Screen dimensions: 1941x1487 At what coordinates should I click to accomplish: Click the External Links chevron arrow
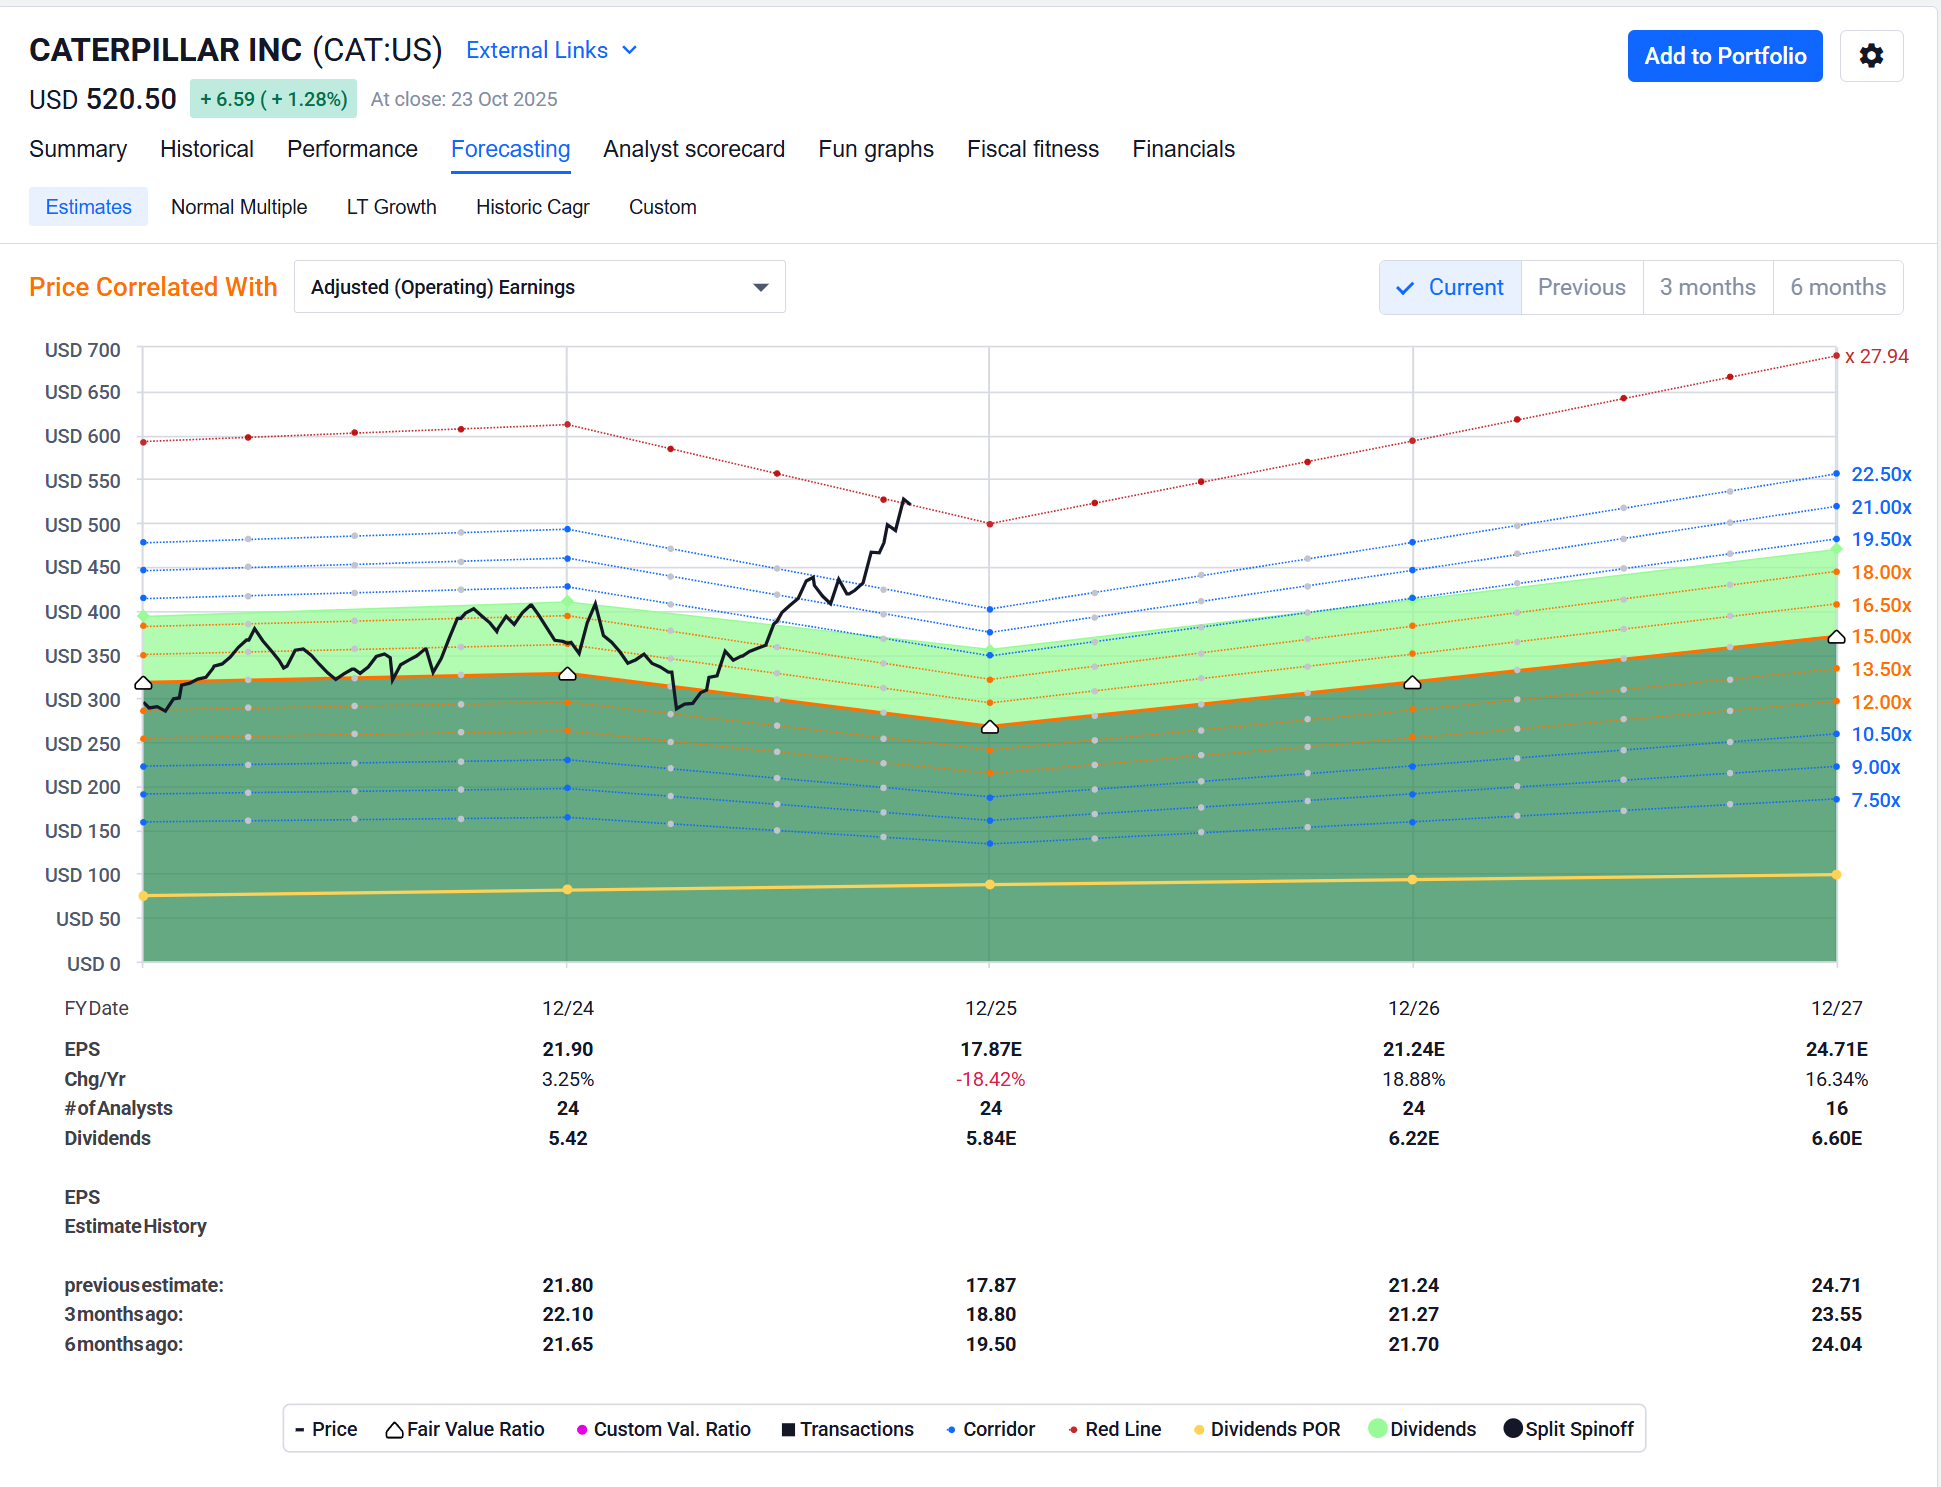click(x=629, y=50)
